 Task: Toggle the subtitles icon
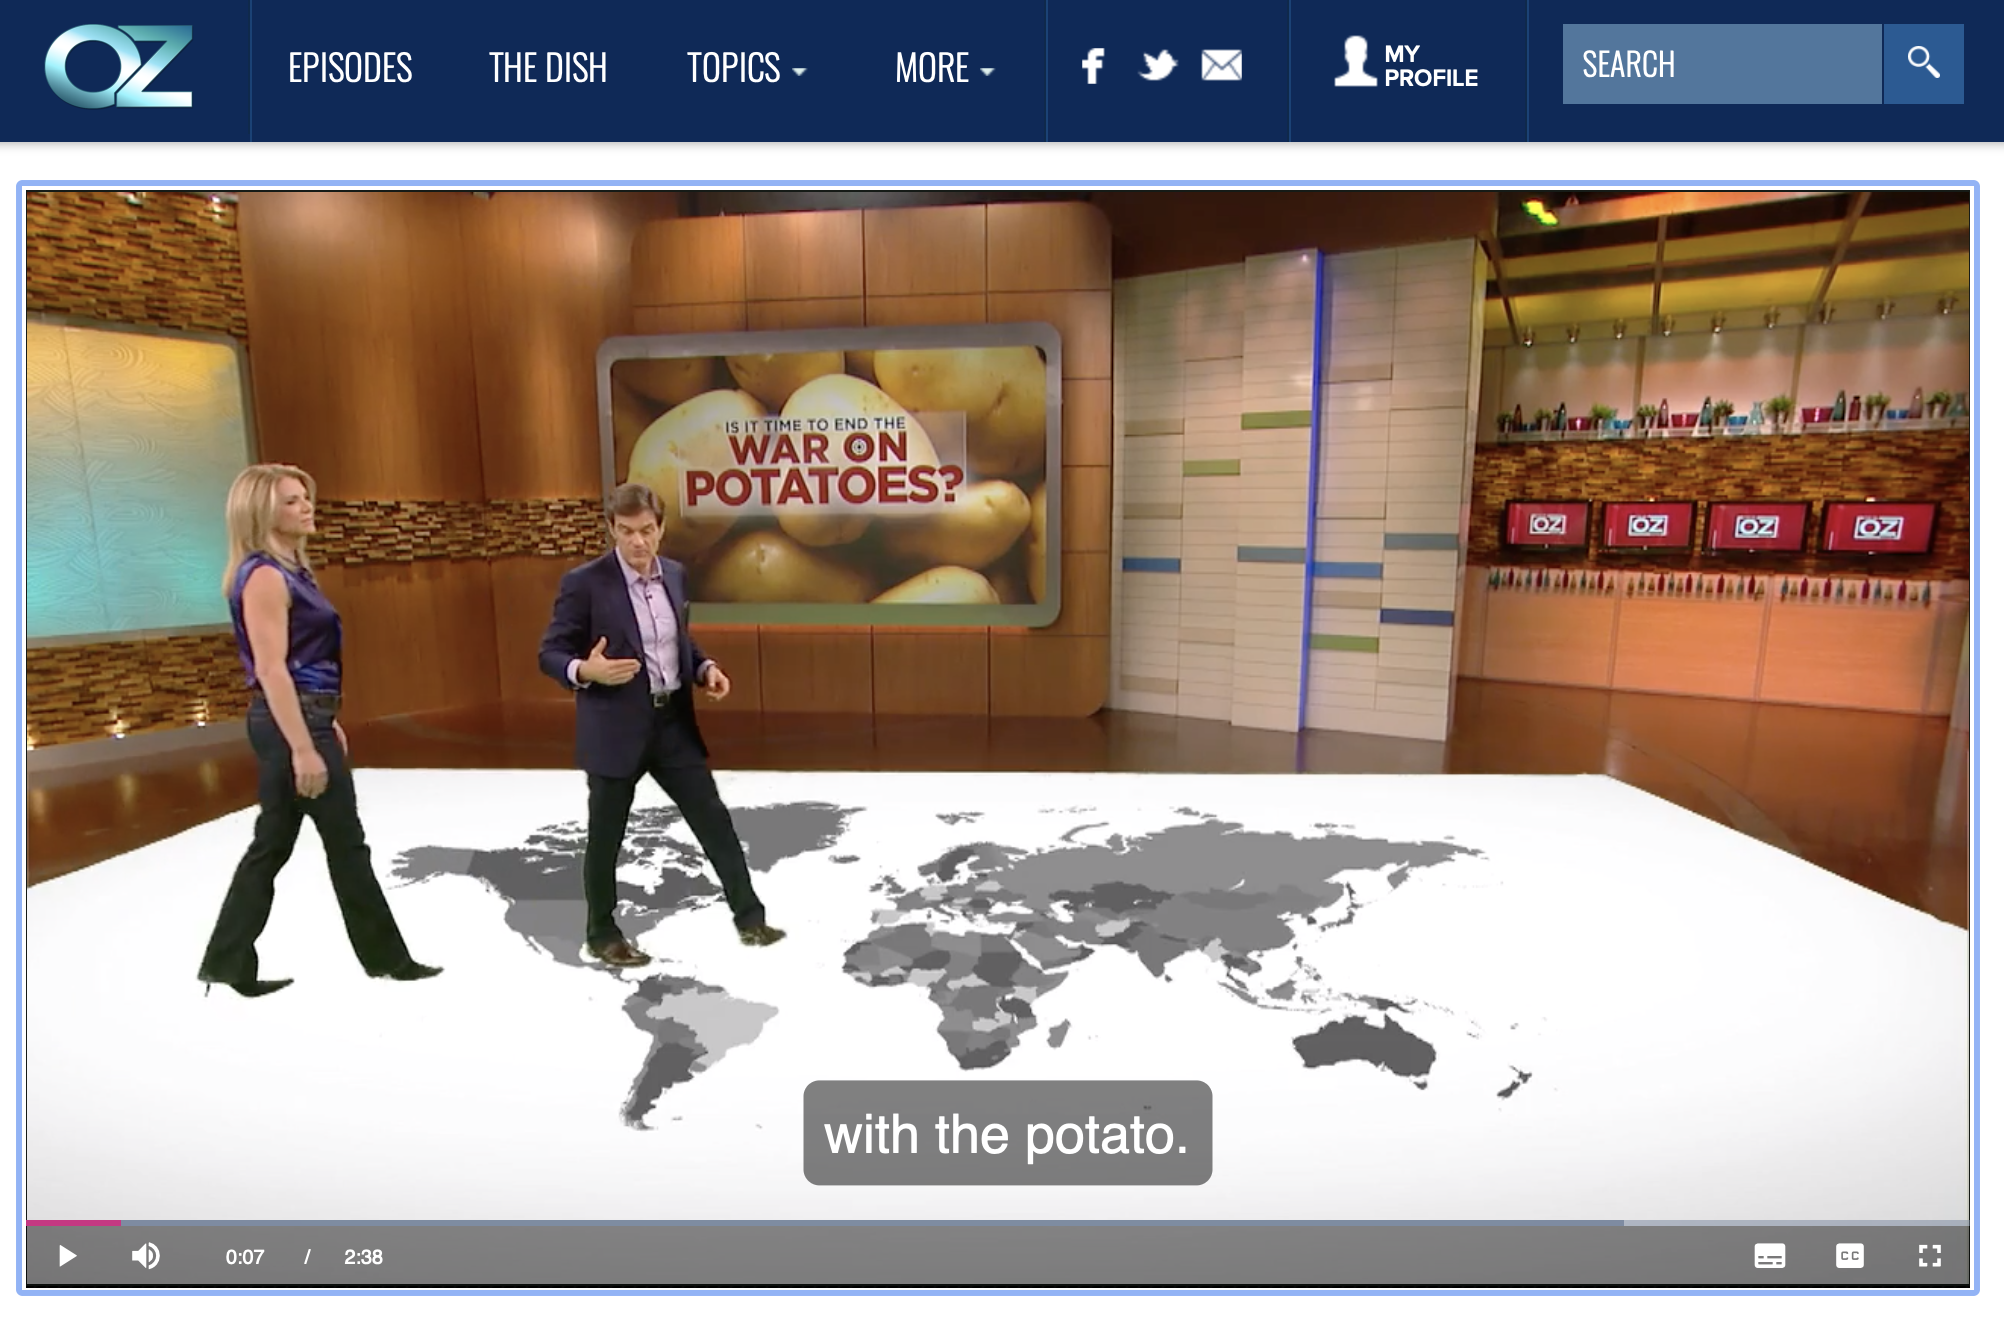1770,1256
